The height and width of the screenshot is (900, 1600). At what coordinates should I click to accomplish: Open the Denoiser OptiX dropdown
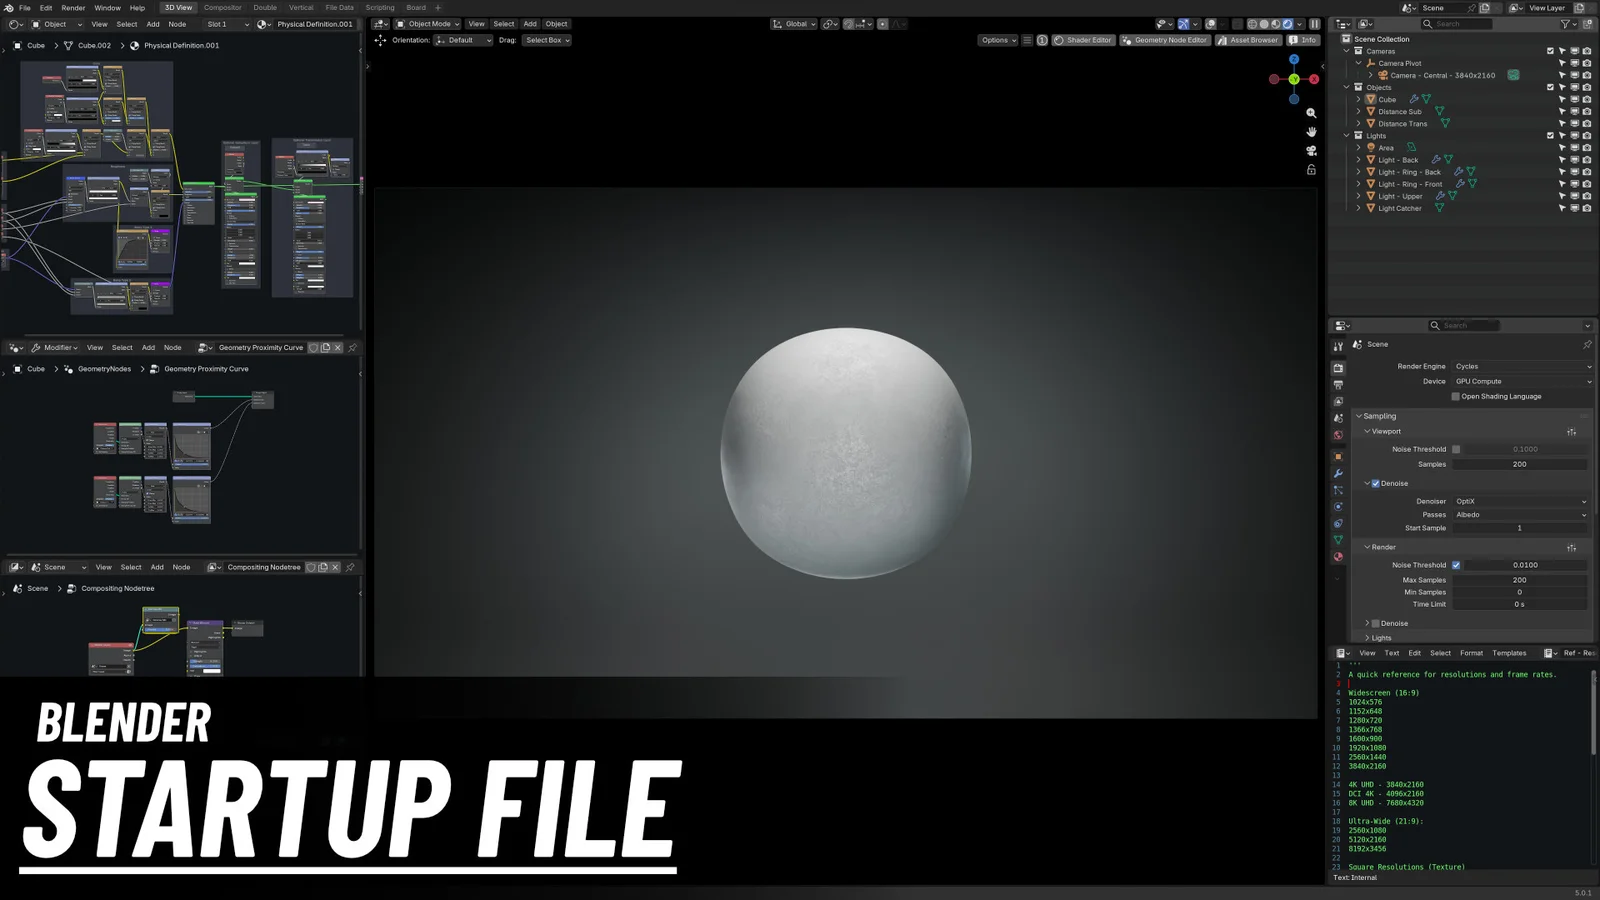point(1521,502)
